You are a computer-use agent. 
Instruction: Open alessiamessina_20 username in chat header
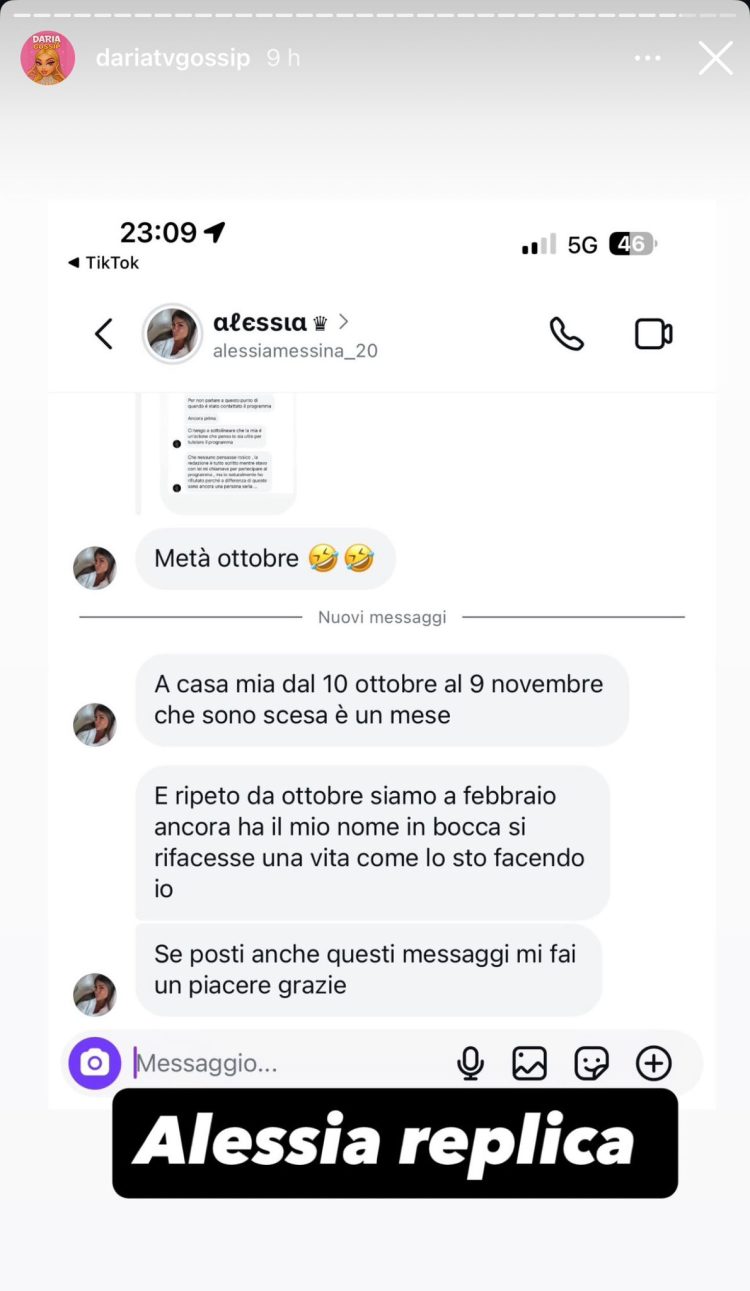coord(295,351)
